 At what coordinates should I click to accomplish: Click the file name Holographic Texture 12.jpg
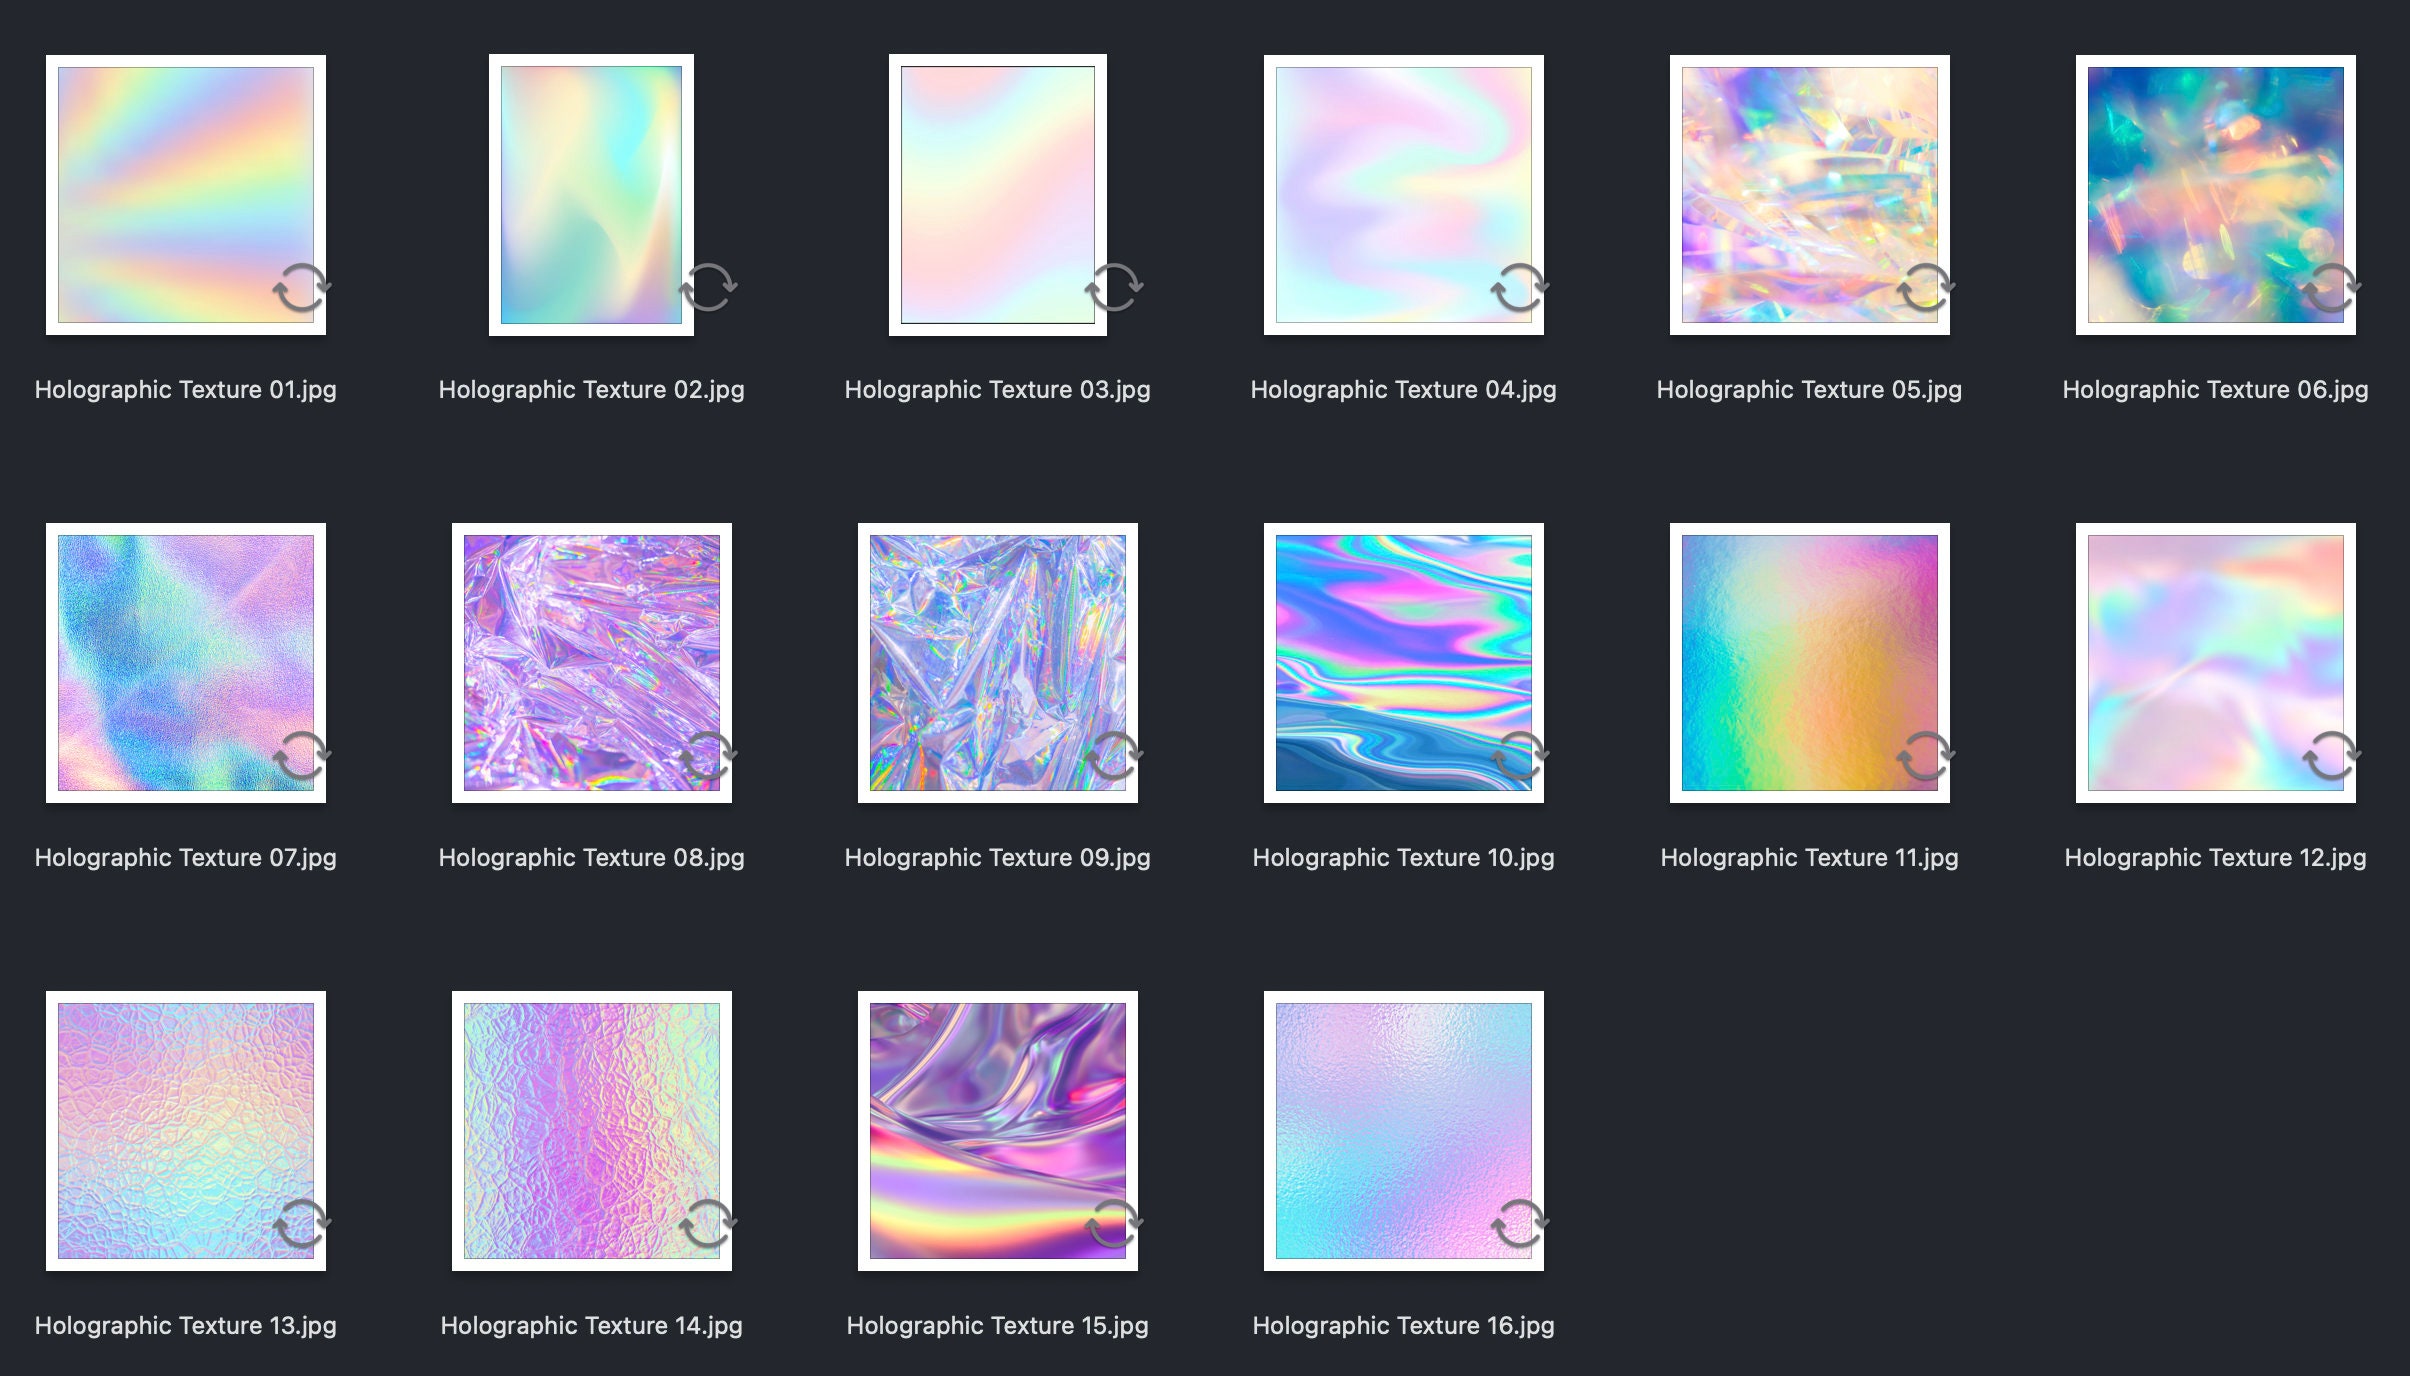click(x=2216, y=858)
